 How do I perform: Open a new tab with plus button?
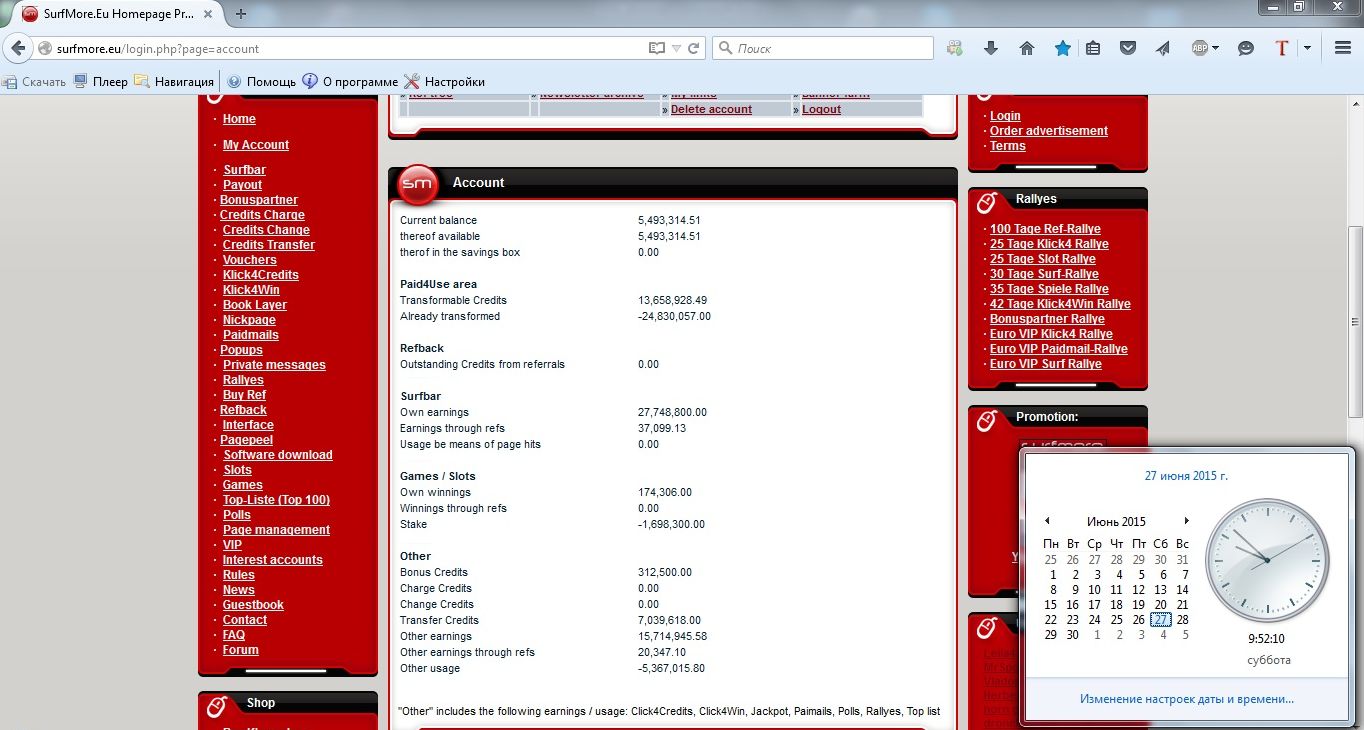(x=241, y=14)
